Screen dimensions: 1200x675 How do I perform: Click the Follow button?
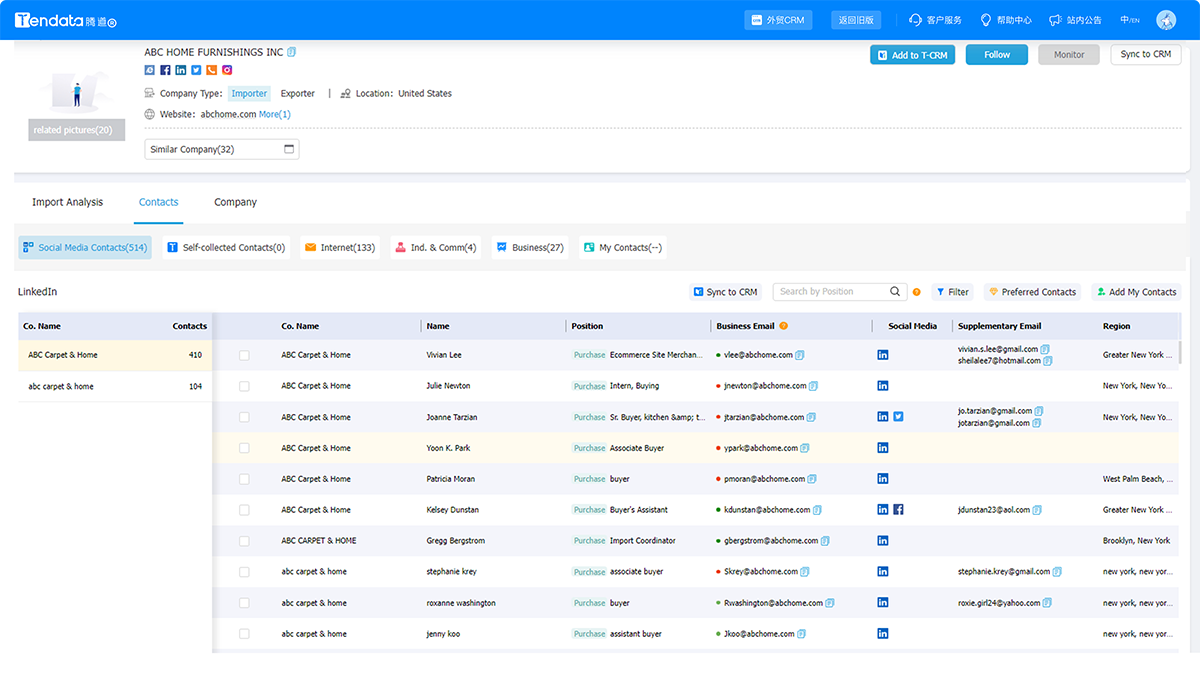click(997, 55)
